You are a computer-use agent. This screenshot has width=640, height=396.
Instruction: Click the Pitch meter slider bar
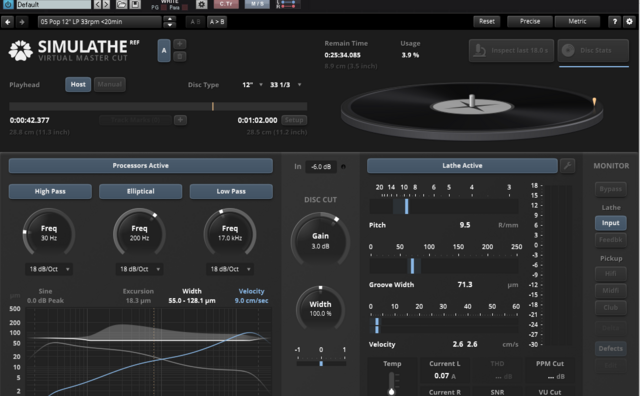444,207
